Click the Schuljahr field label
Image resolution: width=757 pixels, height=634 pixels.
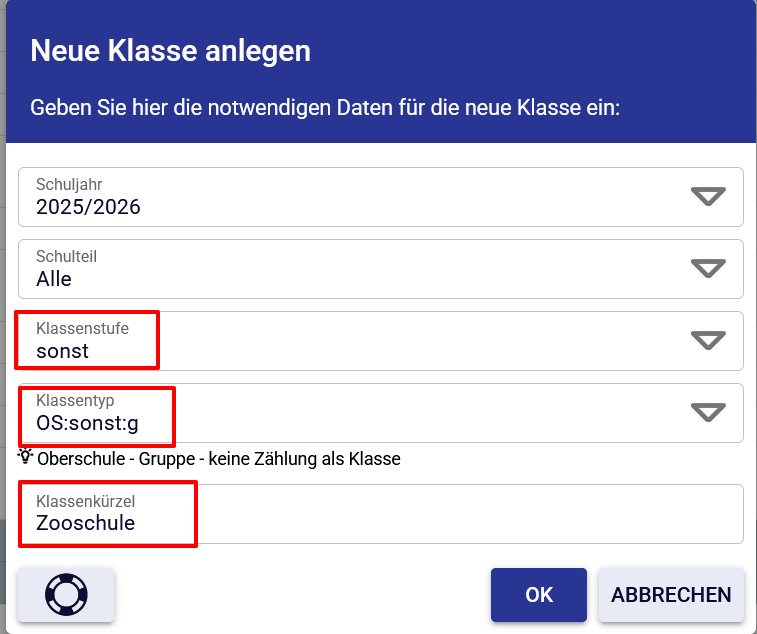click(x=69, y=185)
